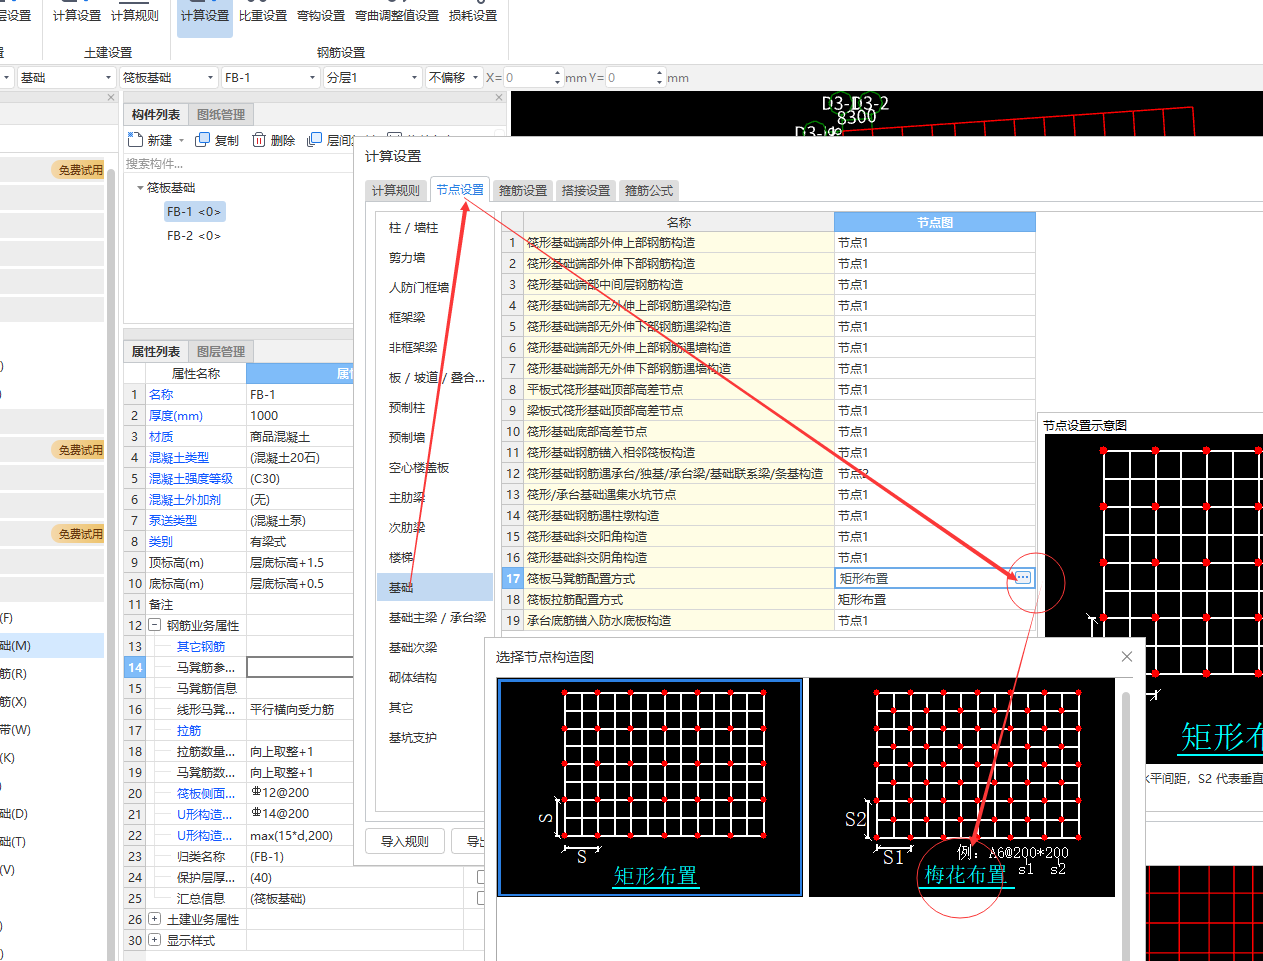
Task: Select the 矩形布置 layout thumbnail
Action: (650, 787)
